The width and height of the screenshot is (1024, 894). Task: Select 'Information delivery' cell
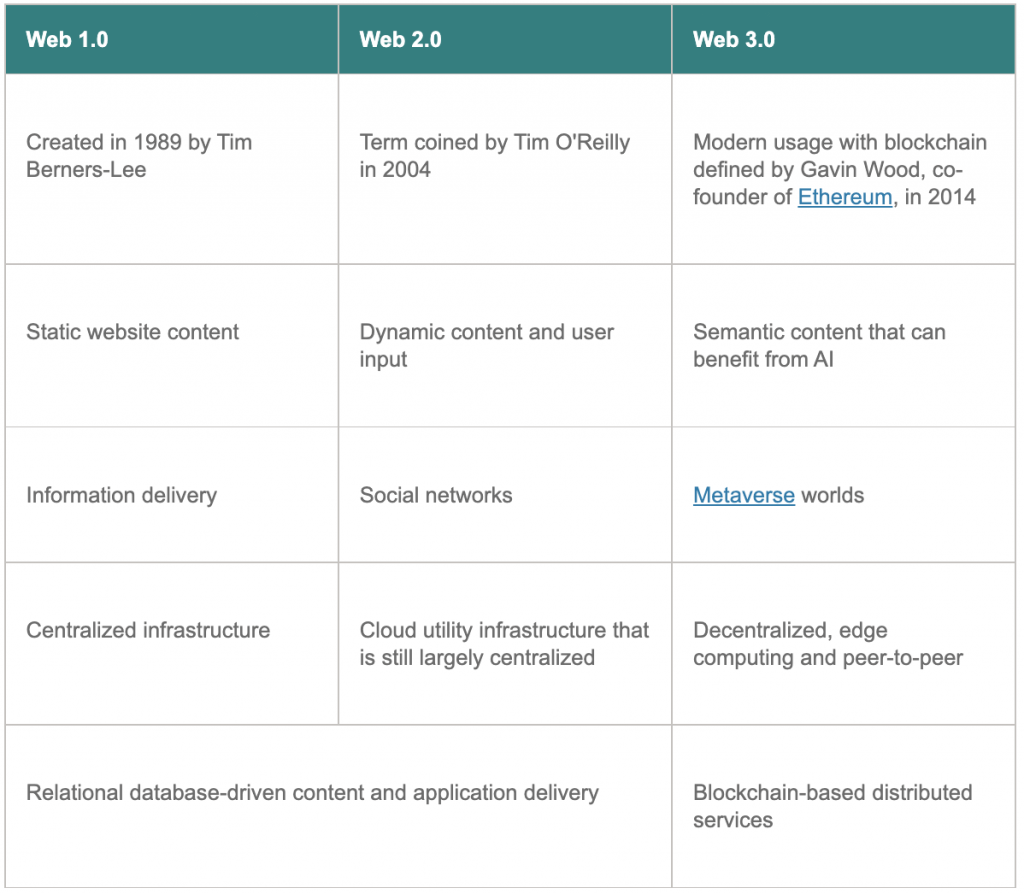[x=172, y=495]
